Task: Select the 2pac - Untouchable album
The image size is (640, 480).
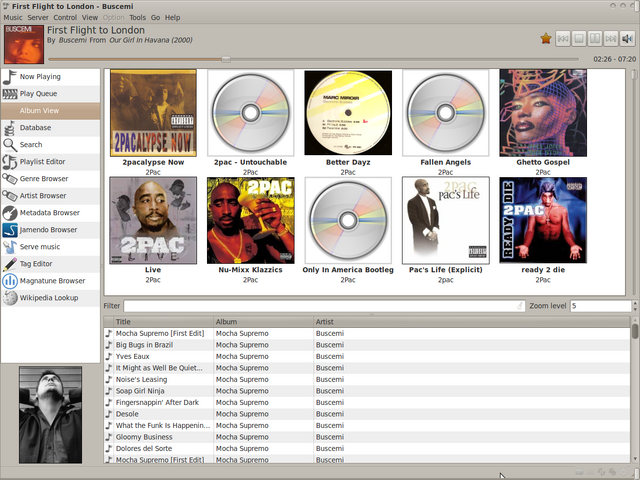Action: [251, 113]
